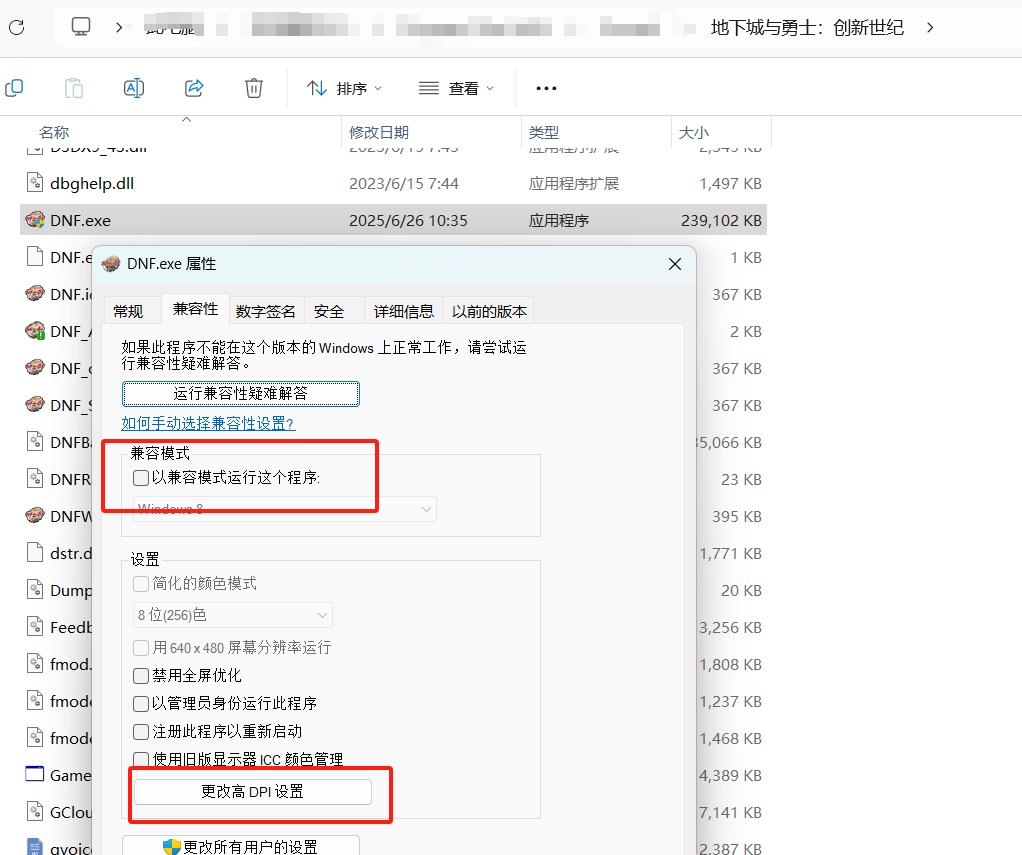Close the DNF.exe 属性 dialog
The width and height of the screenshot is (1022, 855).
(675, 264)
